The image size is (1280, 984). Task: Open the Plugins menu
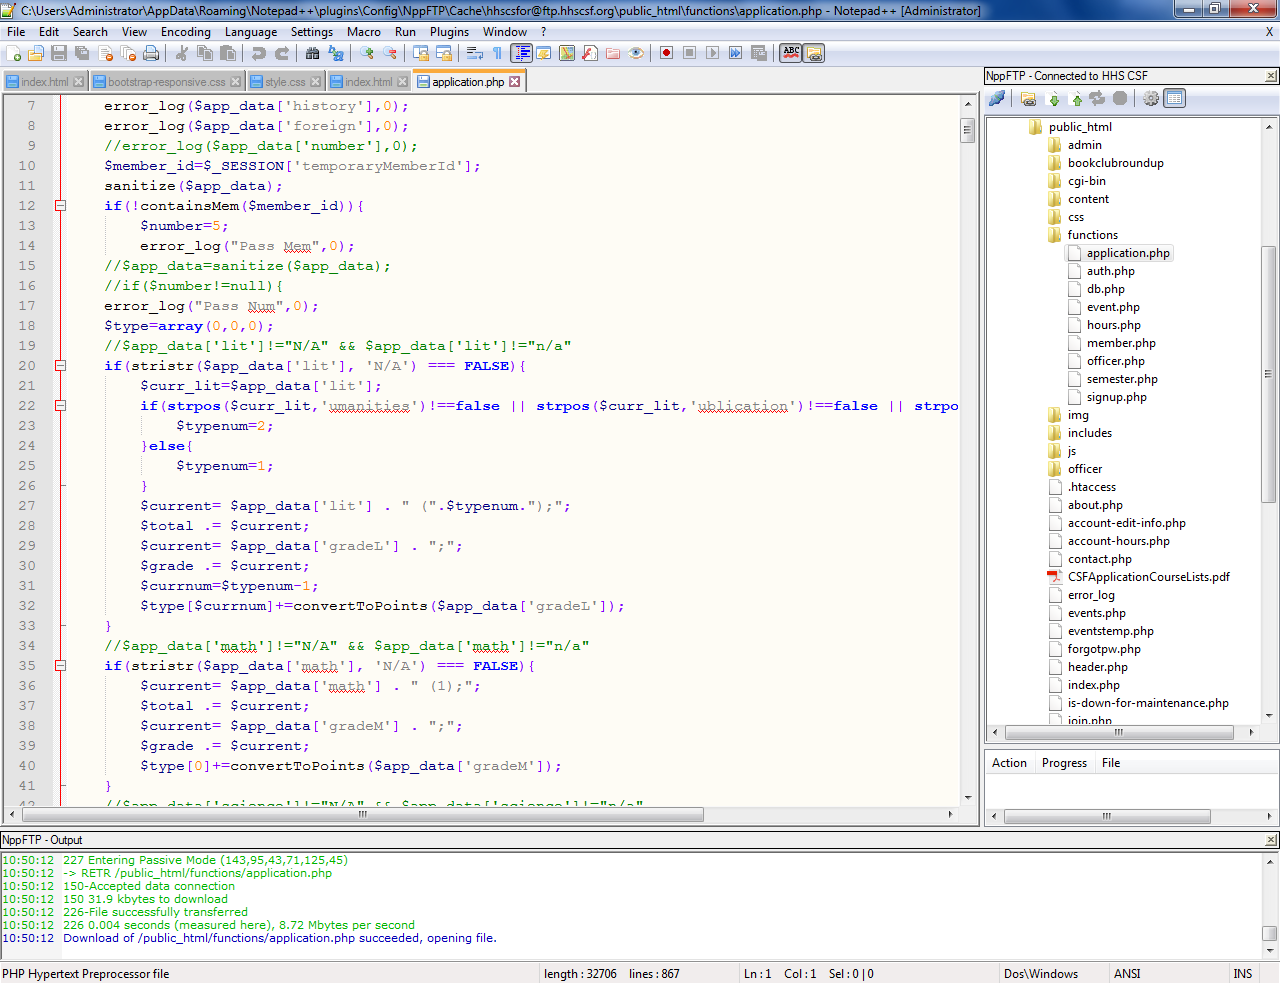click(x=449, y=32)
